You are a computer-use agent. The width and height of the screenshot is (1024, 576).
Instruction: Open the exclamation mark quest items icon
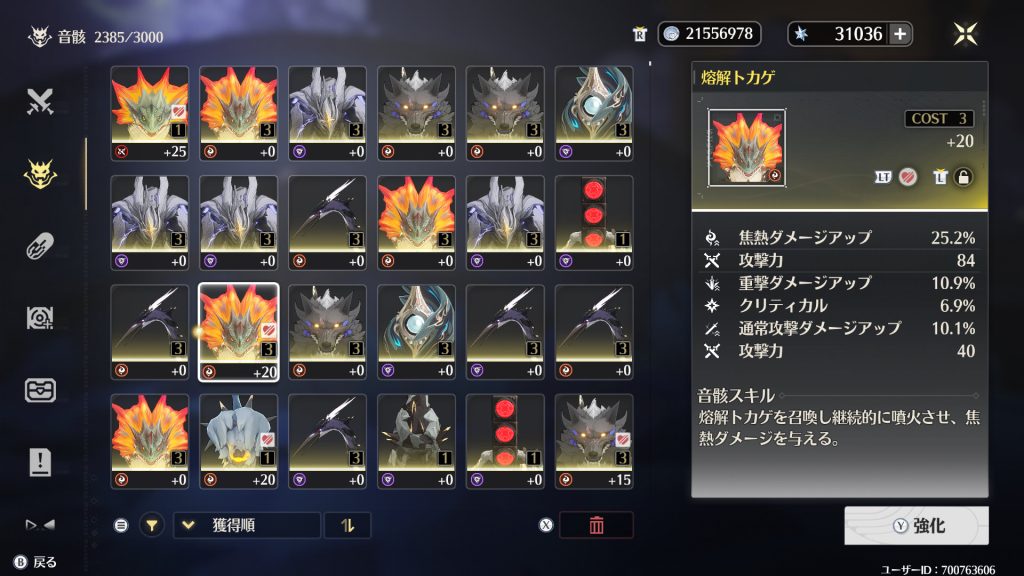40,462
